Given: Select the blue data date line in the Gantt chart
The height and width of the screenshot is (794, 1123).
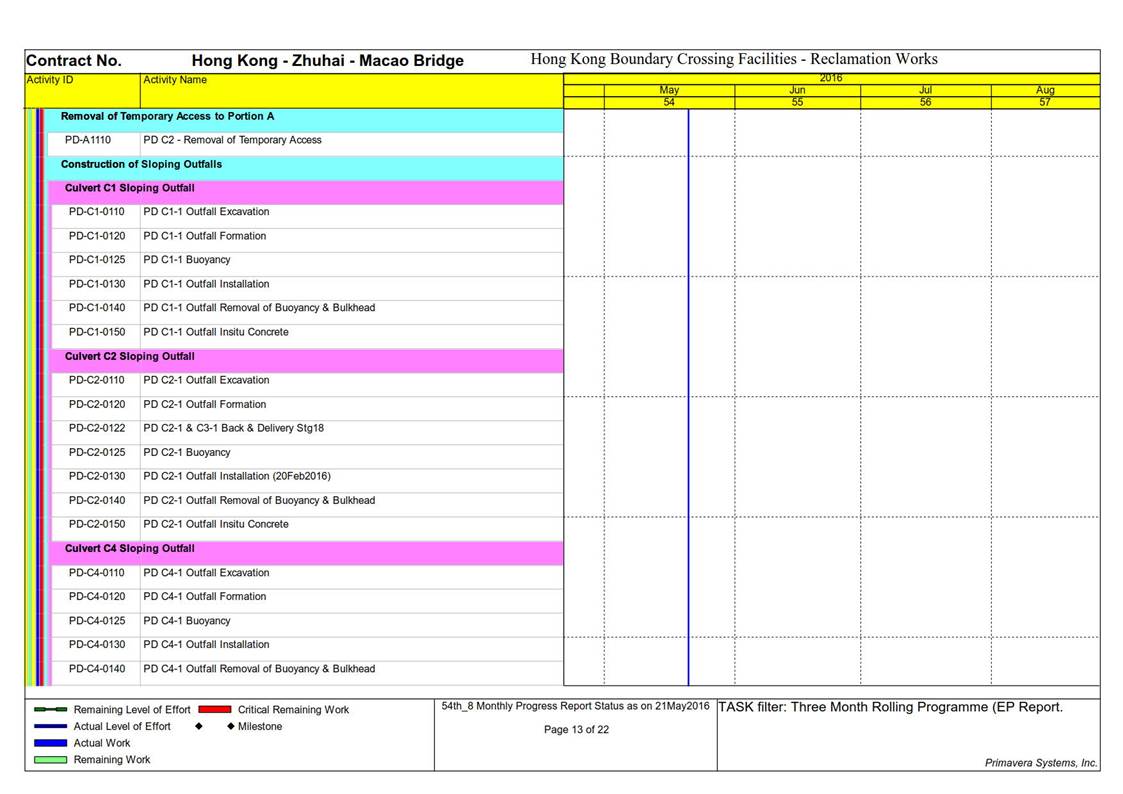Looking at the screenshot, I should [688, 397].
